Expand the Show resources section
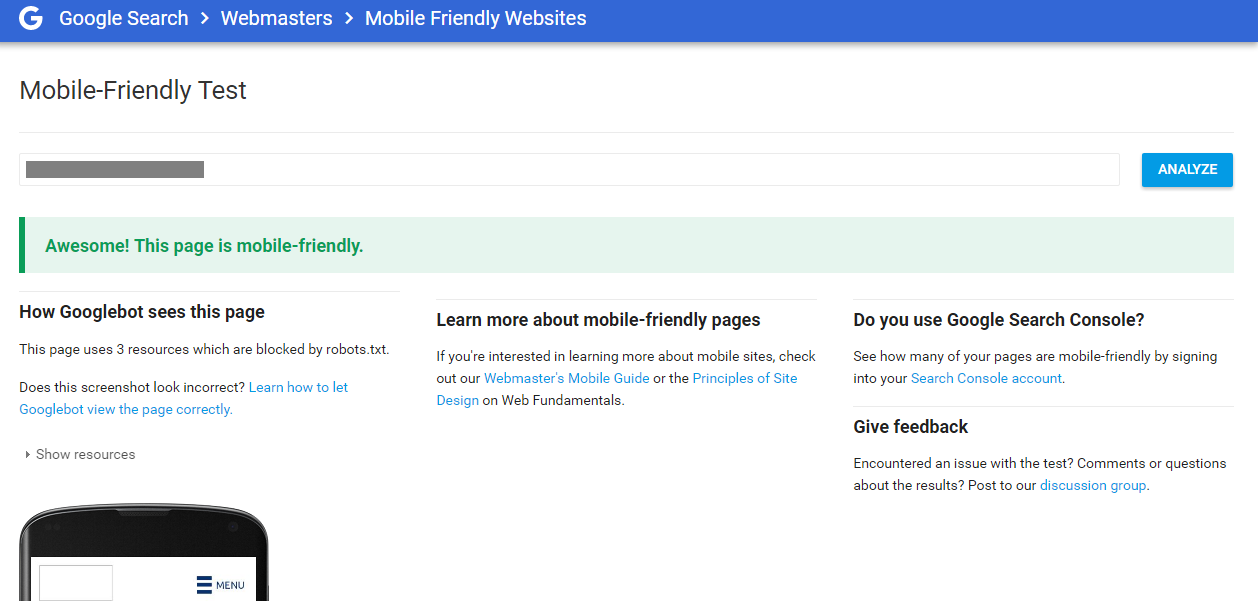 (x=79, y=454)
